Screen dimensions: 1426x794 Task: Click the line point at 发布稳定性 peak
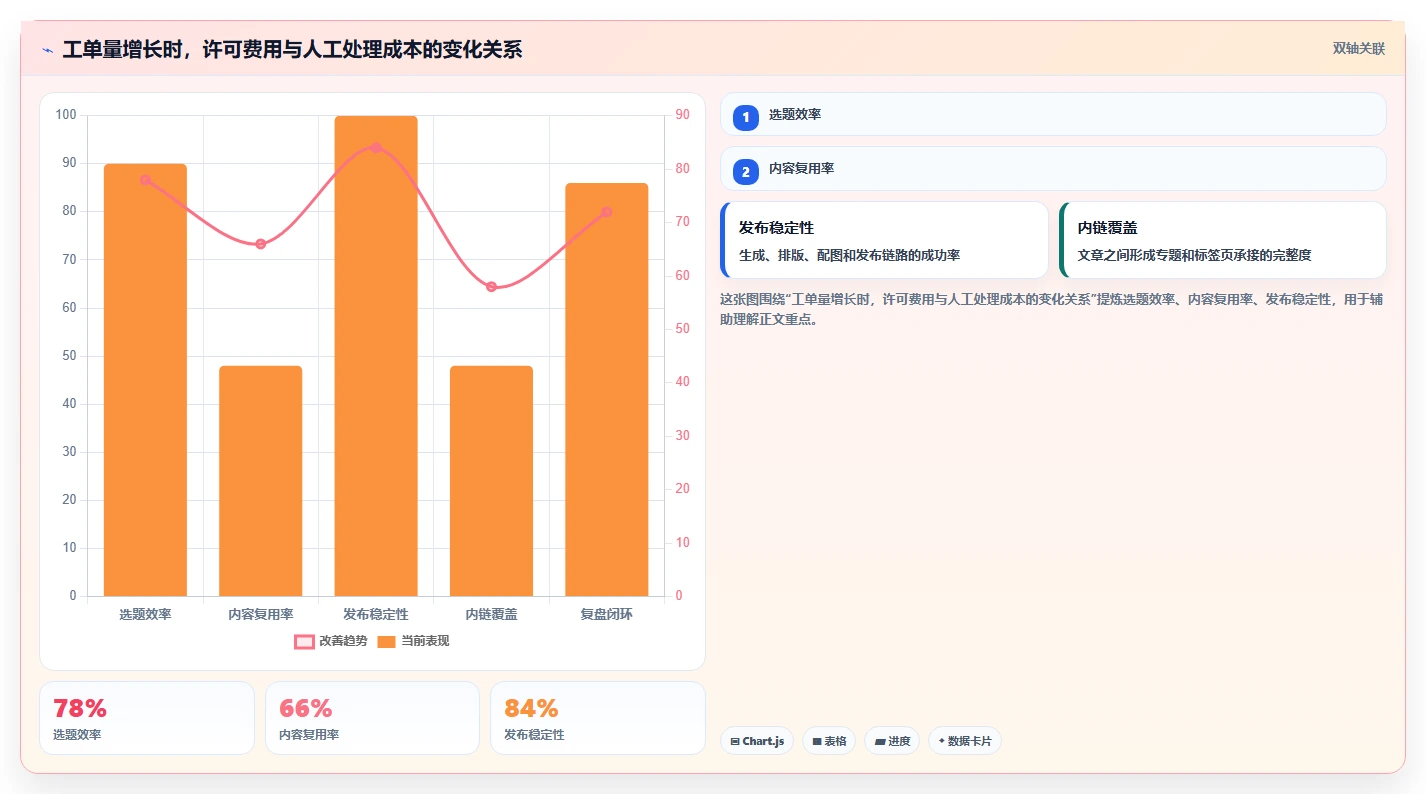(x=376, y=147)
